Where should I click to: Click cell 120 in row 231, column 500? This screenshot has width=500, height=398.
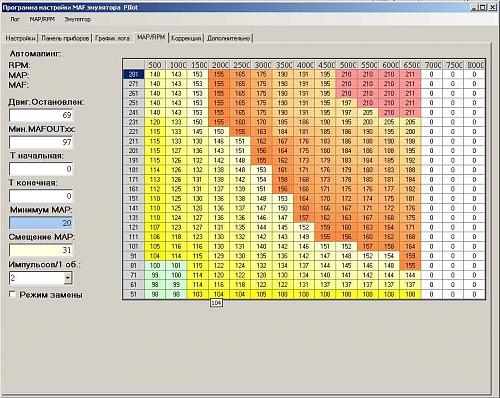click(155, 122)
